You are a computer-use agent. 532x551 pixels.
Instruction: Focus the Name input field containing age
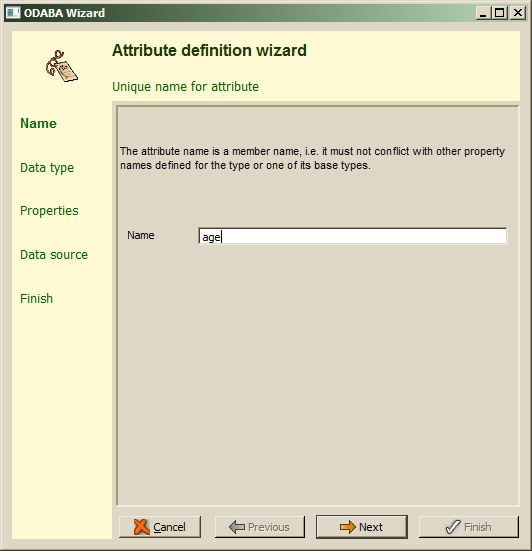(x=352, y=236)
